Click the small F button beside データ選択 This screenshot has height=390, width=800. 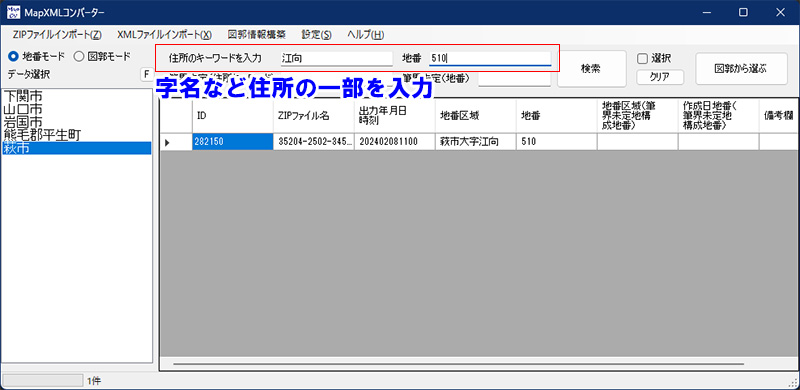pyautogui.click(x=146, y=75)
